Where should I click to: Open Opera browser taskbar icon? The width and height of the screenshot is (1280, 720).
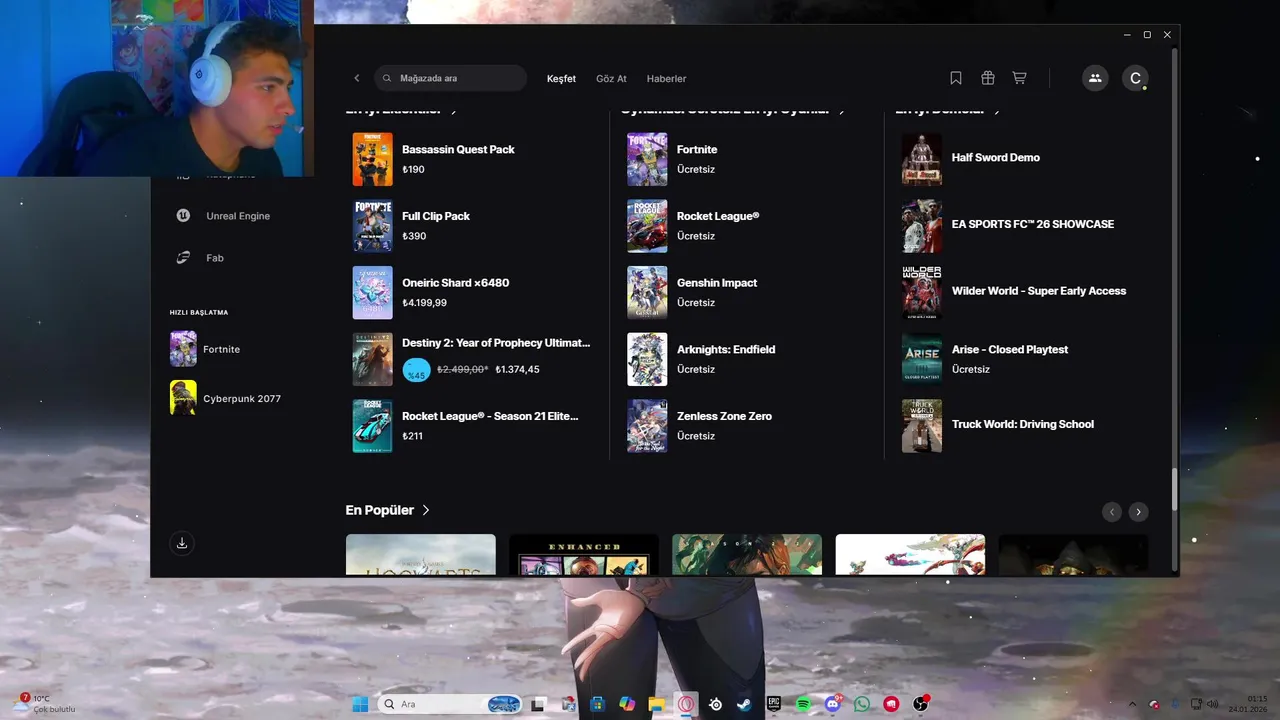686,704
